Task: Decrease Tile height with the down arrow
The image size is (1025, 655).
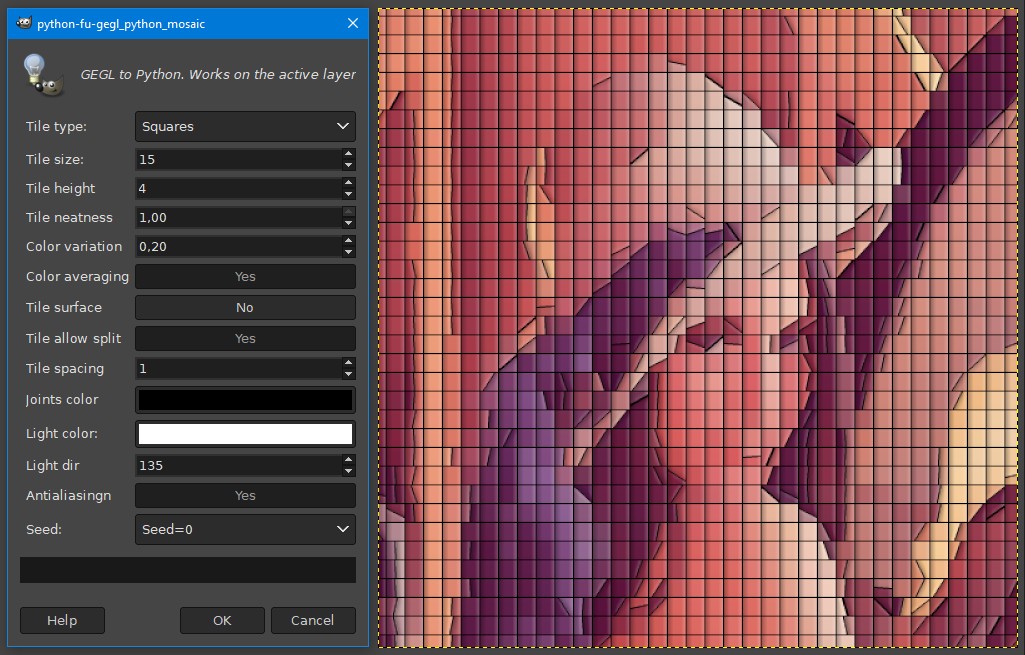Action: tap(348, 193)
